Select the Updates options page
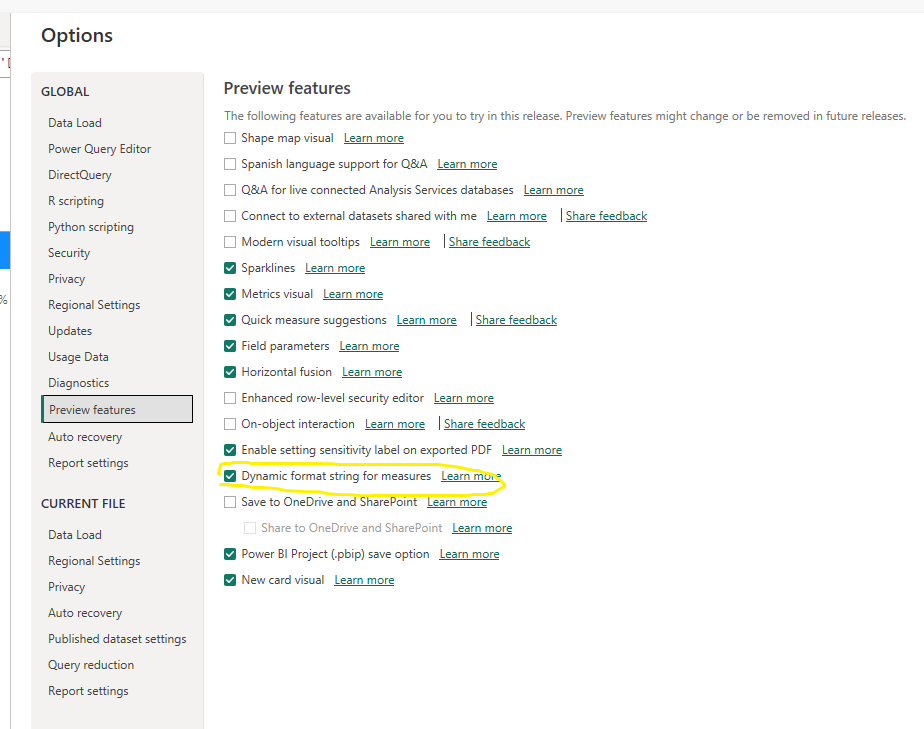 (x=70, y=331)
